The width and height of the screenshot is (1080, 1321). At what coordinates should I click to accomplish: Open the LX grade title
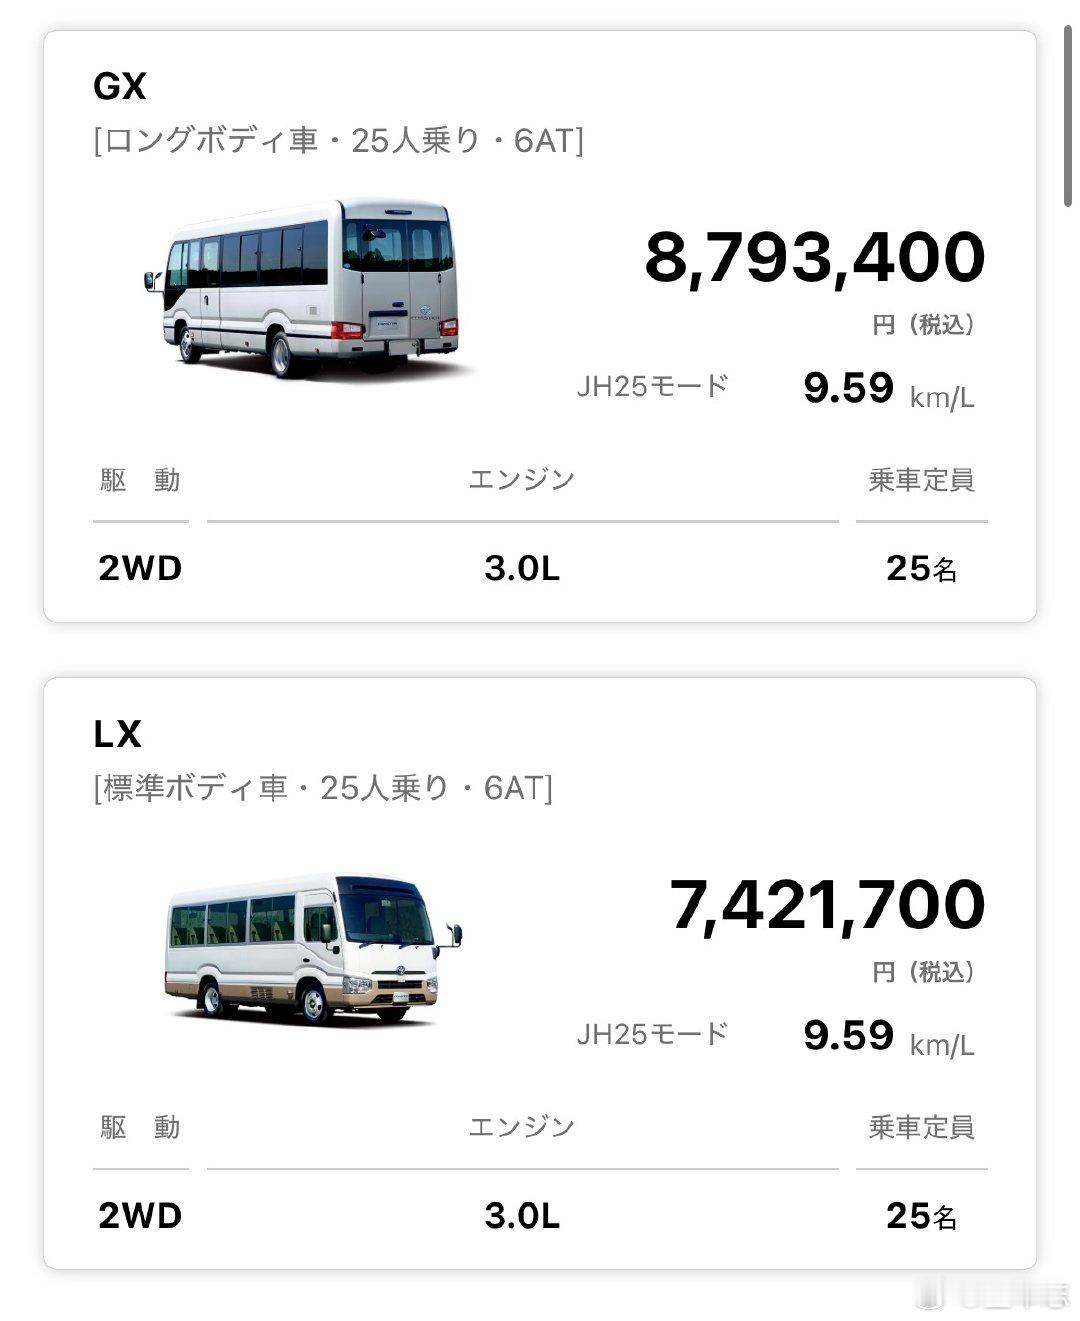pyautogui.click(x=118, y=734)
